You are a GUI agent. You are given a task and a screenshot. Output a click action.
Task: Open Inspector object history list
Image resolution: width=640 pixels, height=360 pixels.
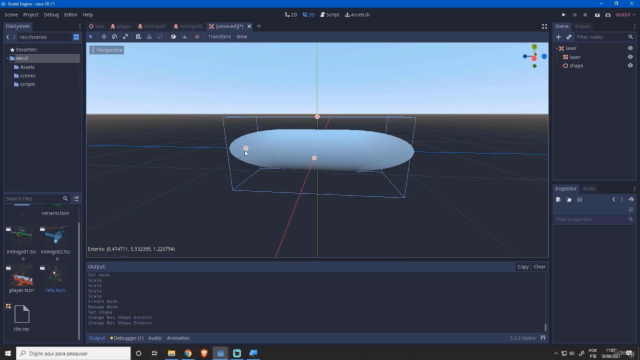[631, 200]
